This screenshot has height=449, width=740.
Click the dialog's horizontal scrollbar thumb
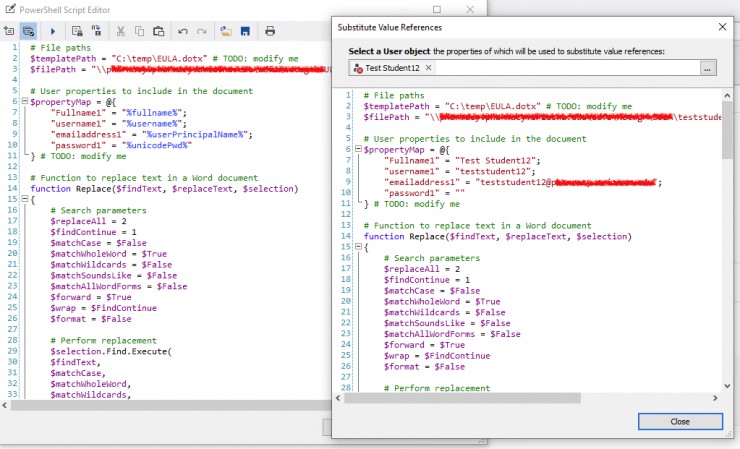pos(462,398)
